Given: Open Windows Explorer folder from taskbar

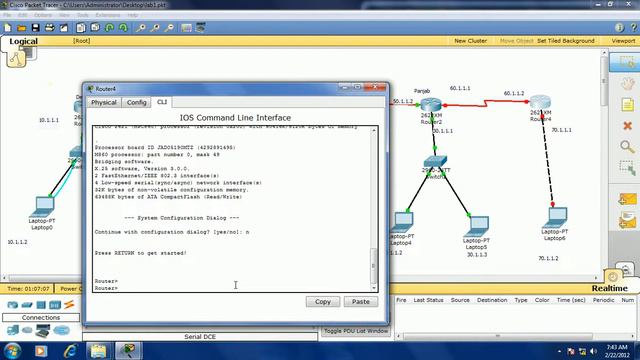Looking at the screenshot, I should pos(98,351).
